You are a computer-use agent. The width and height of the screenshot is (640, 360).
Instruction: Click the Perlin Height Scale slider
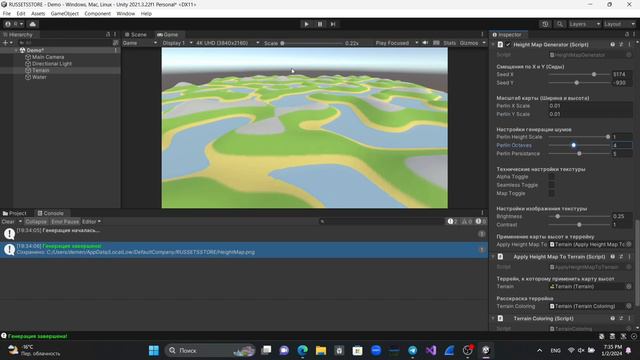click(x=579, y=137)
